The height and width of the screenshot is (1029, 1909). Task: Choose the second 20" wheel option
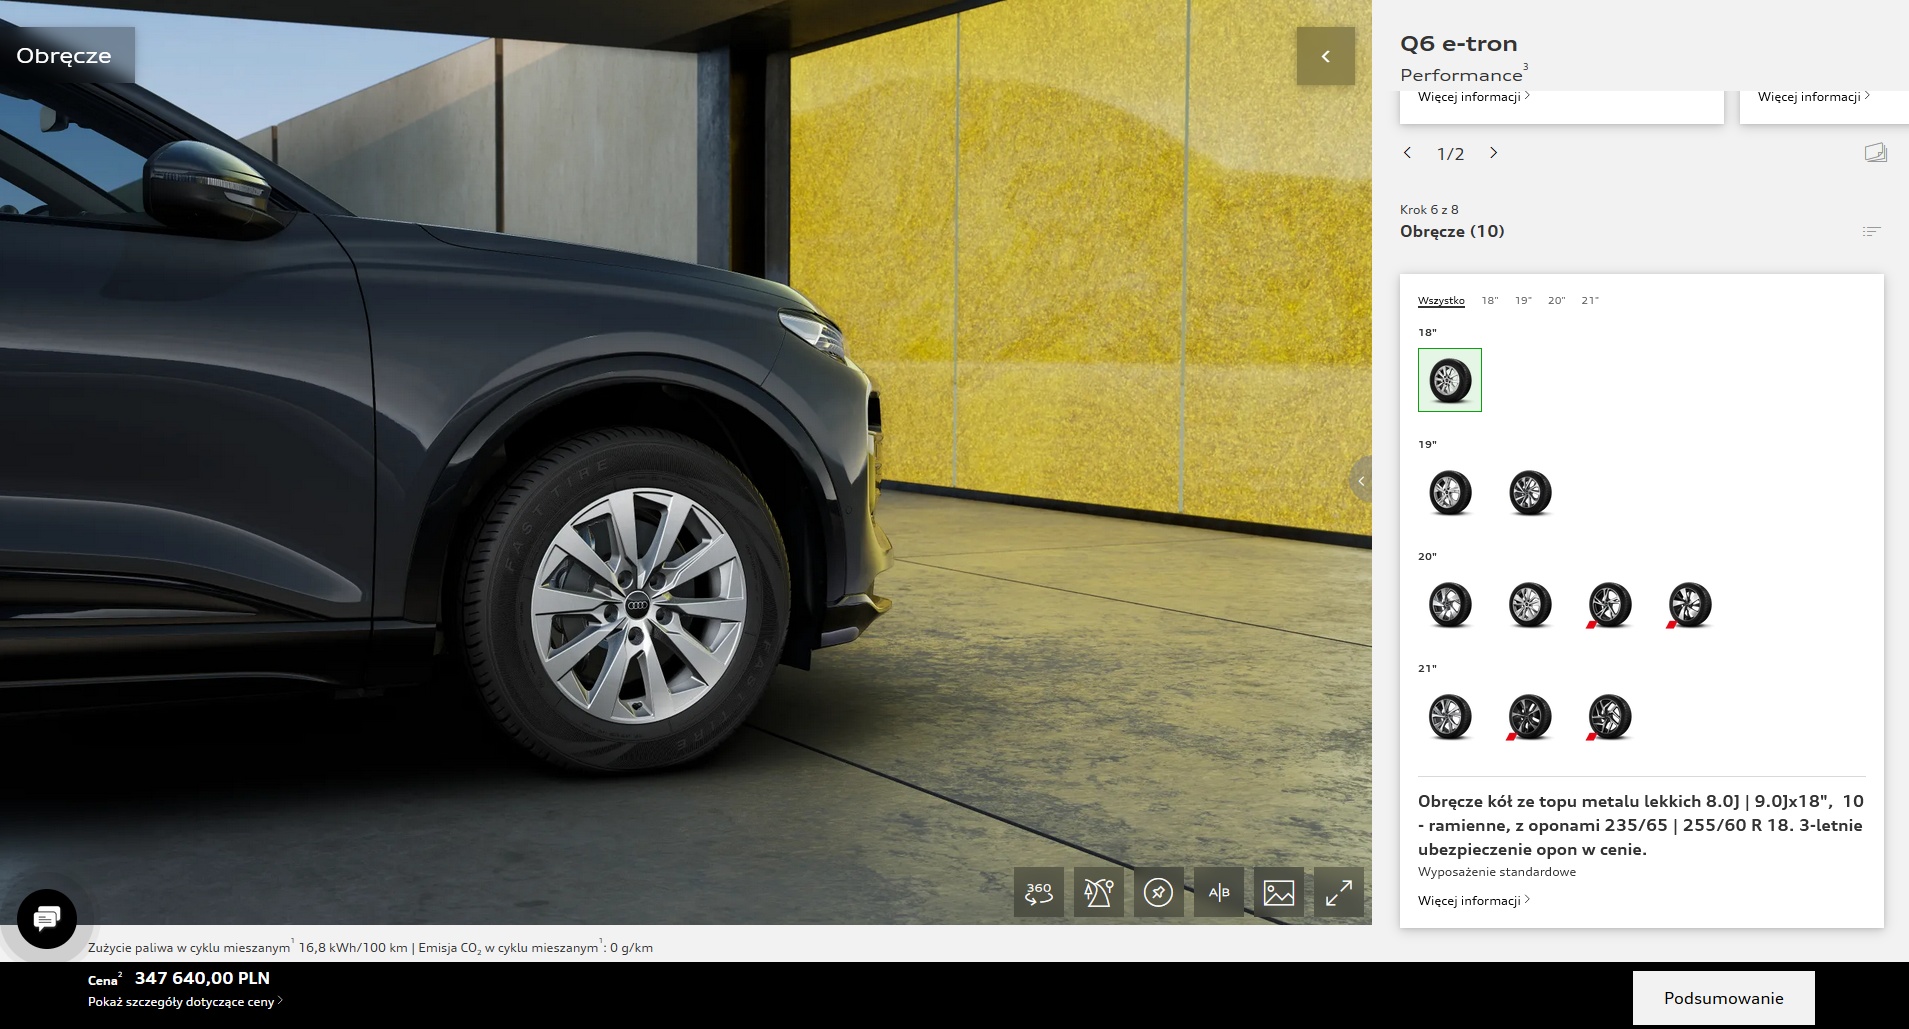tap(1530, 604)
